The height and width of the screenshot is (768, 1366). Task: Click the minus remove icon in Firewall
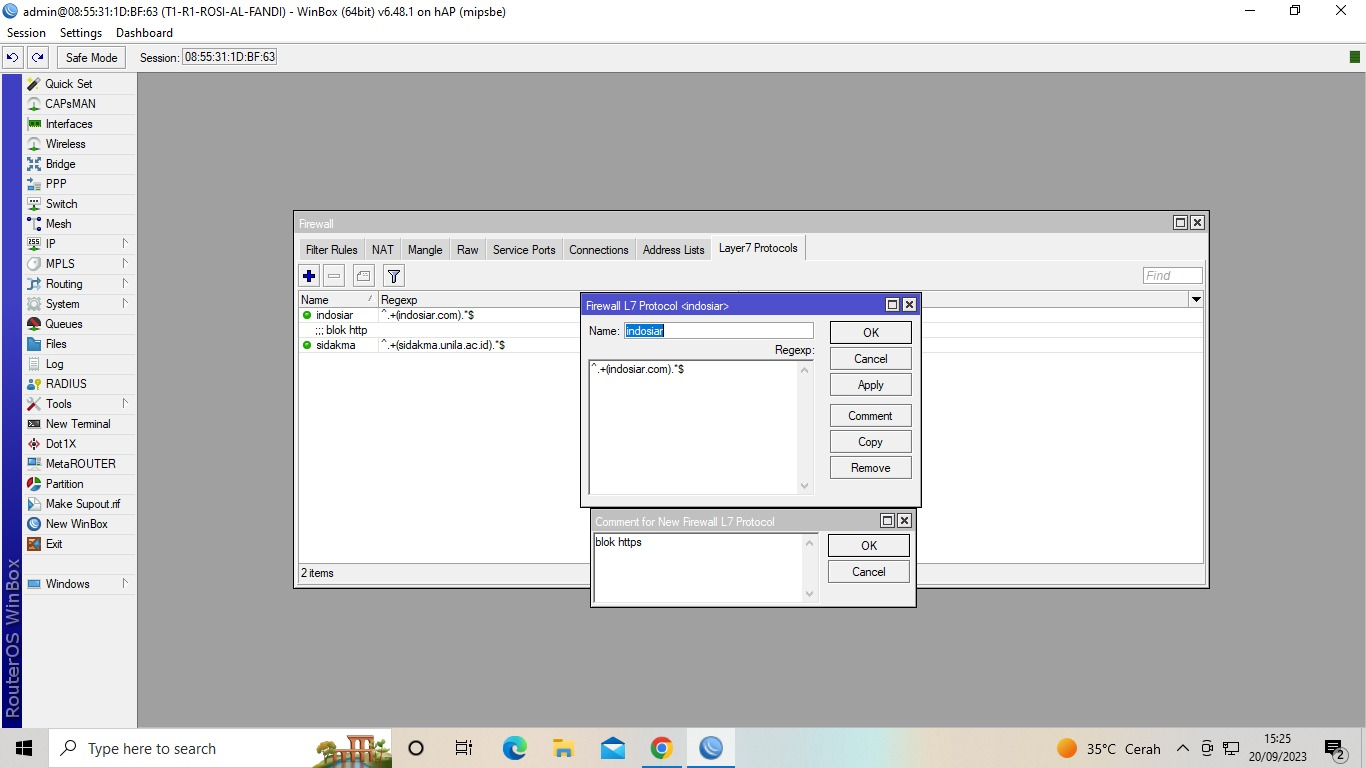334,276
